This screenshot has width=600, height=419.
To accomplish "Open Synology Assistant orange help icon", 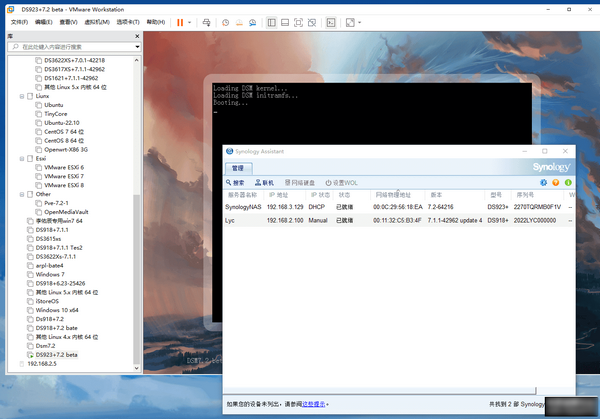I will 556,183.
